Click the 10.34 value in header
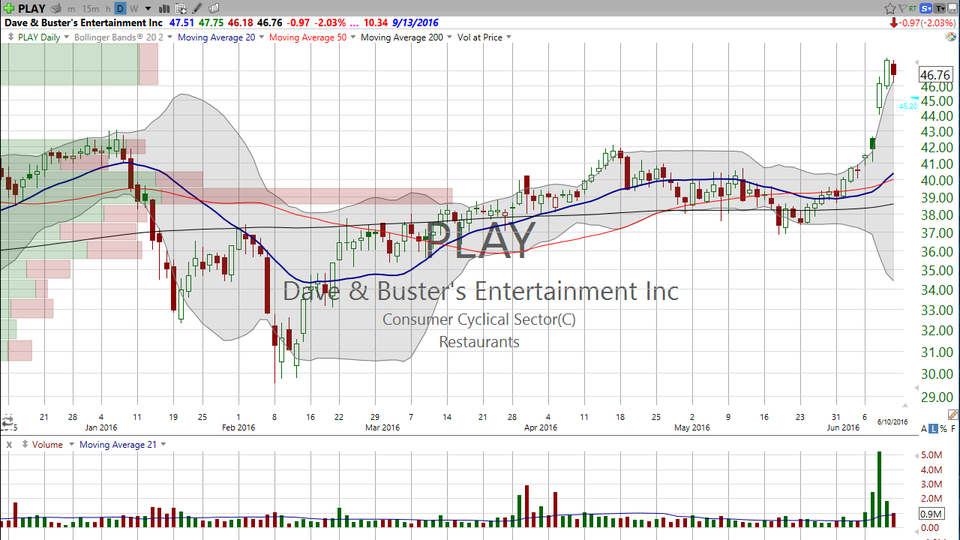 coord(375,23)
